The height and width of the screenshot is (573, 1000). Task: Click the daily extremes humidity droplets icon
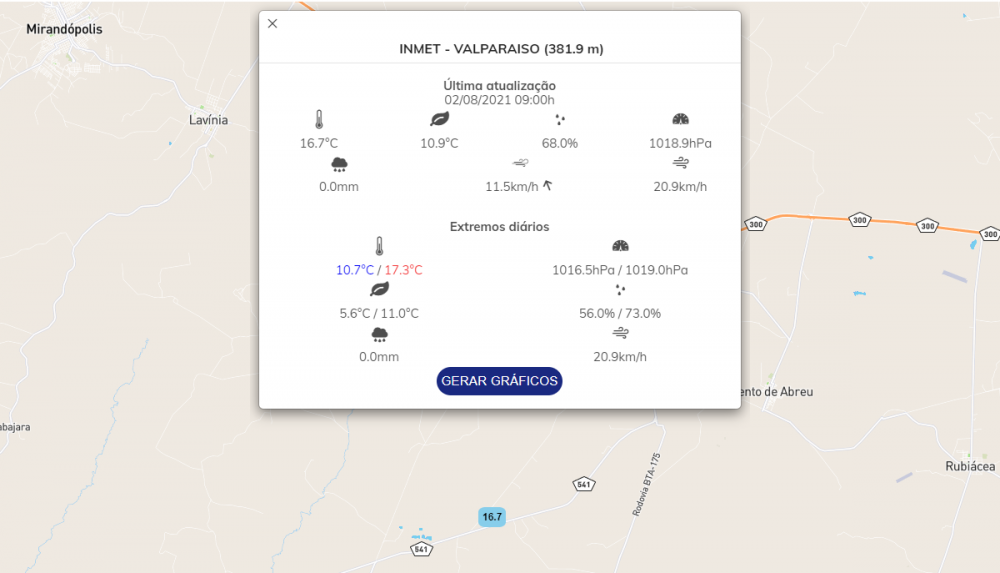620,290
